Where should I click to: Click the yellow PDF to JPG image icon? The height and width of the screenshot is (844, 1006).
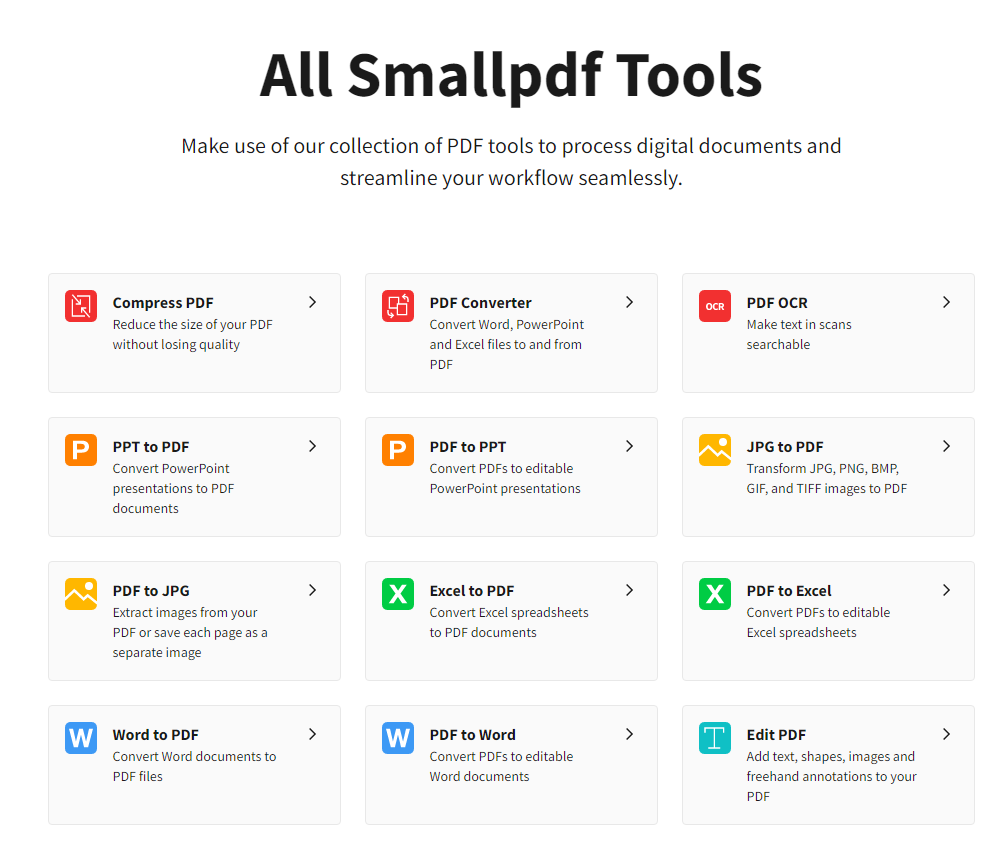81,594
